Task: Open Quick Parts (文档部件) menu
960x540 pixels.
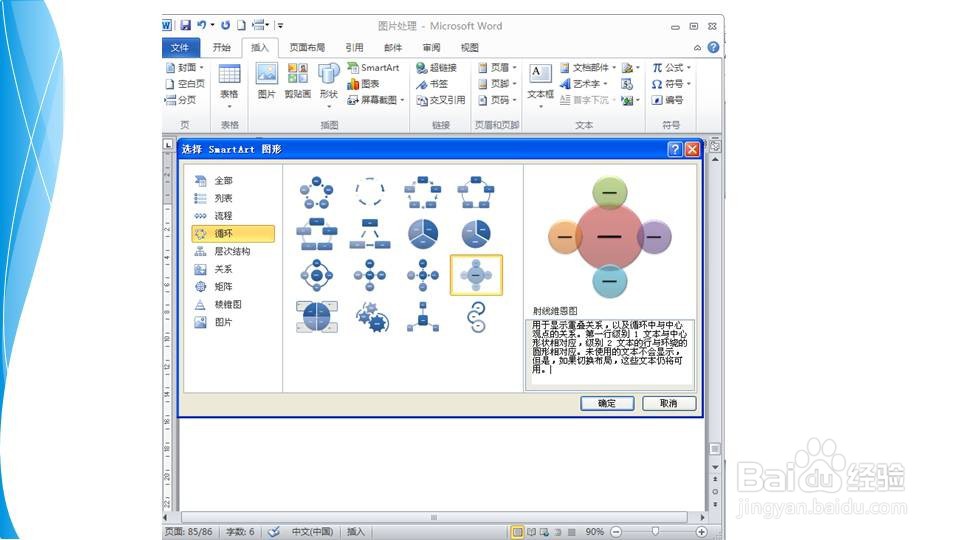Action: click(588, 67)
